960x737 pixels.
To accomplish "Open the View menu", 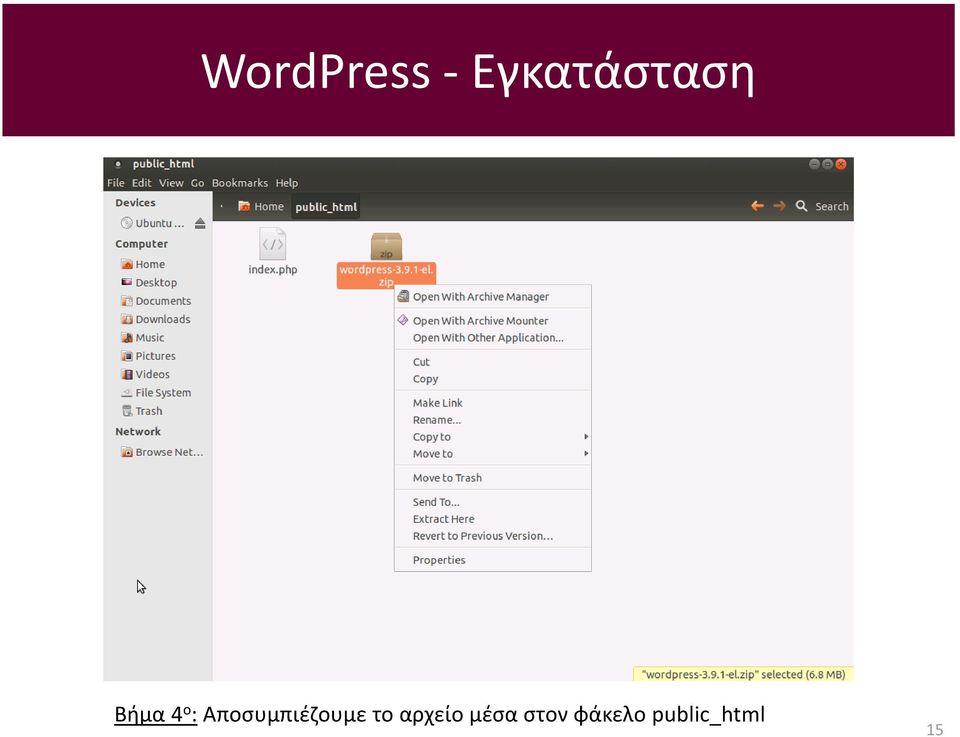I will (x=171, y=183).
